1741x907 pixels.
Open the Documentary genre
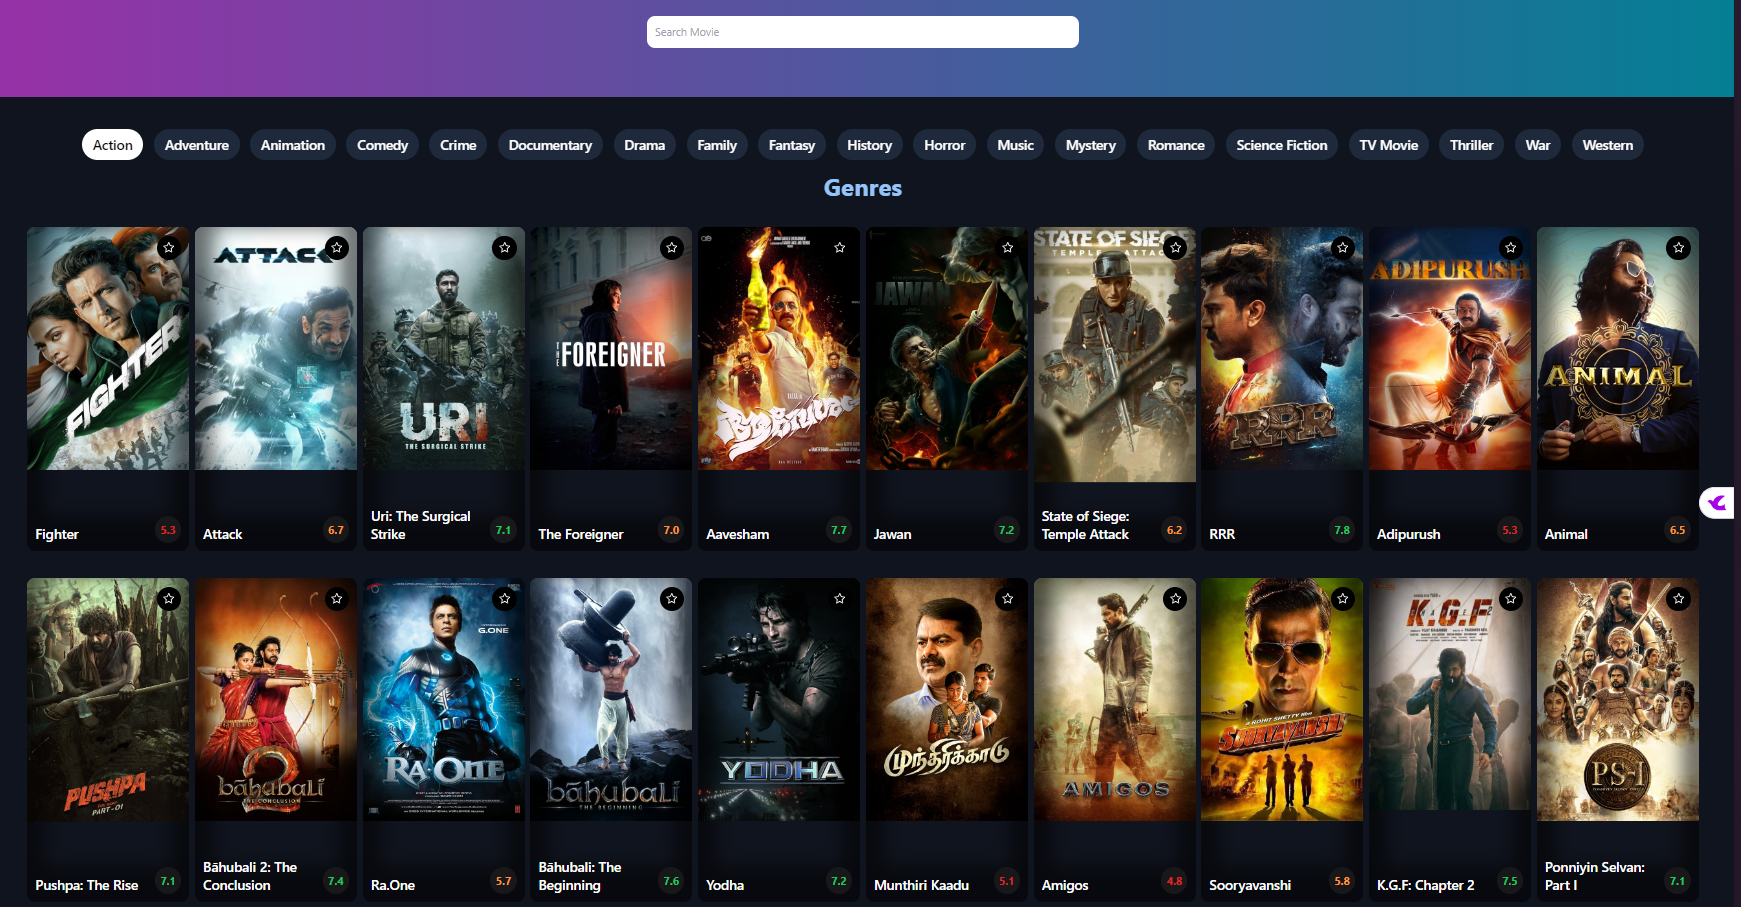[550, 145]
